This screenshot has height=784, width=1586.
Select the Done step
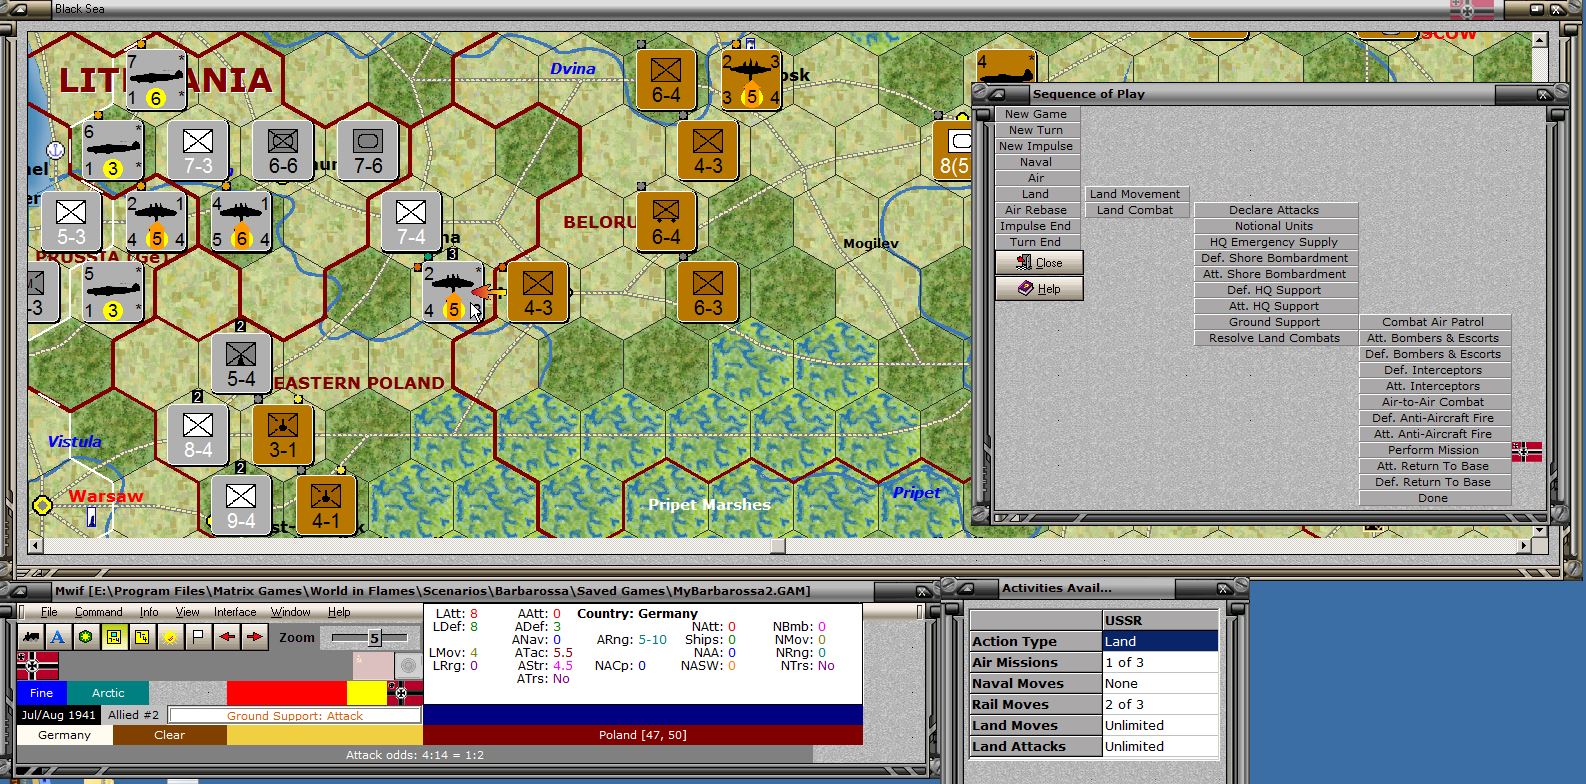coord(1433,498)
